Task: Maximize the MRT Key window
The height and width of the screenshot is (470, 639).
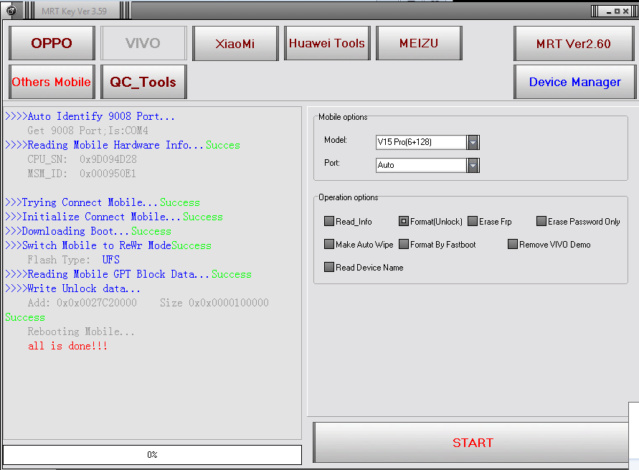Action: (617, 11)
